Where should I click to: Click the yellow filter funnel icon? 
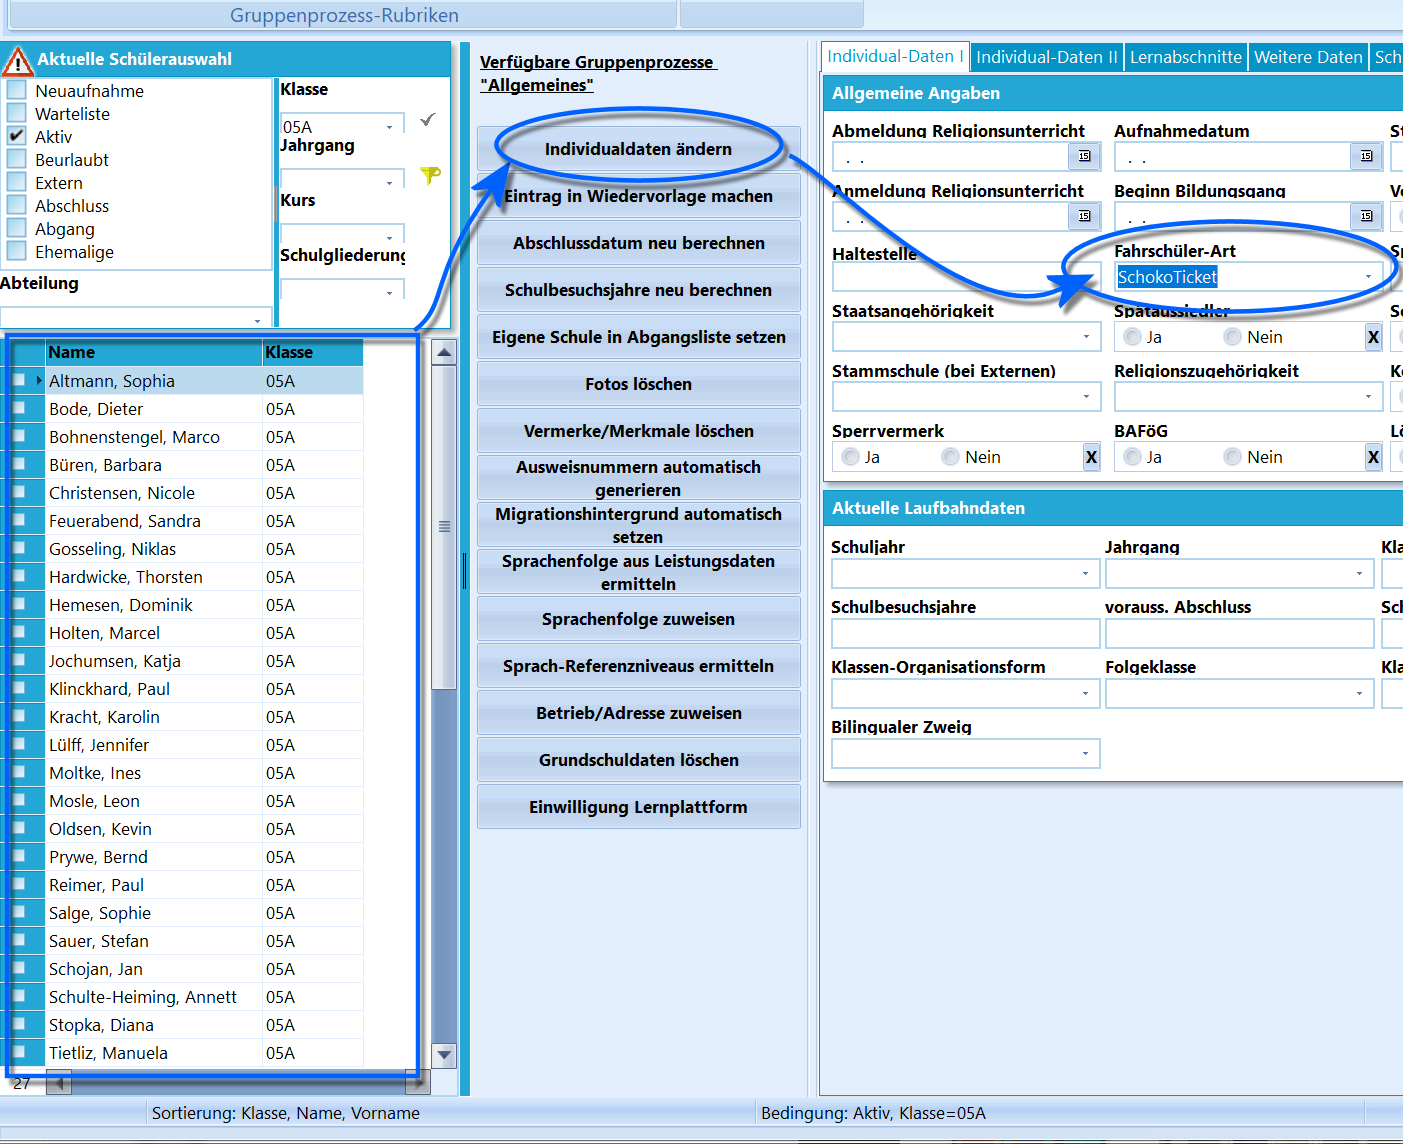[x=430, y=176]
